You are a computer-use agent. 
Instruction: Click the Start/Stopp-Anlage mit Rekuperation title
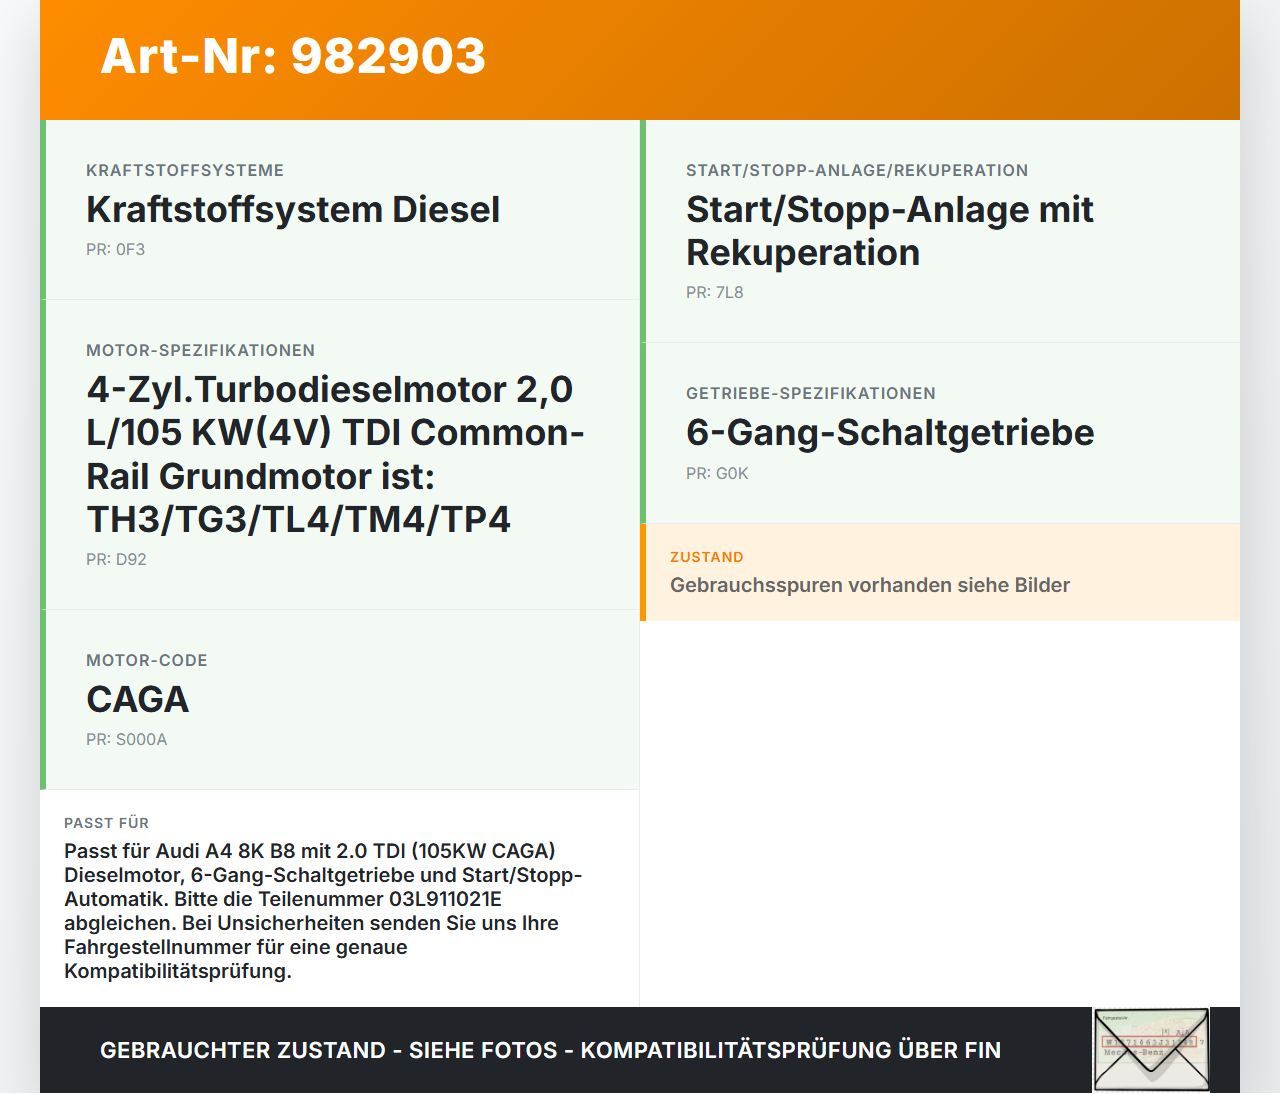point(889,231)
